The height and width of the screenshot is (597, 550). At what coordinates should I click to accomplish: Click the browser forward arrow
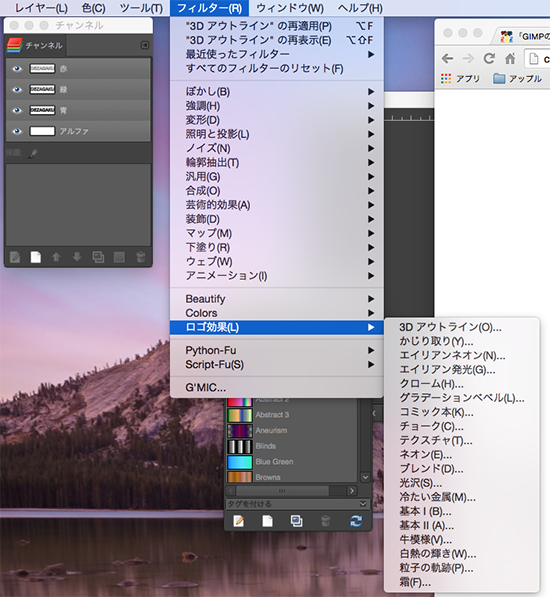468,59
